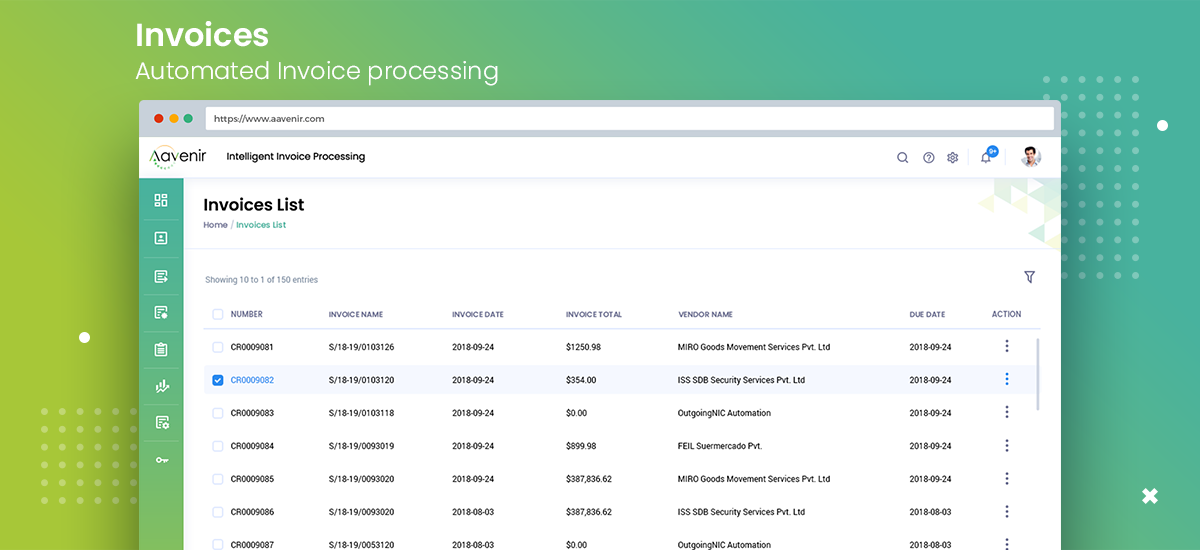
Task: Check the box for invoice CR0009083
Action: (x=218, y=413)
